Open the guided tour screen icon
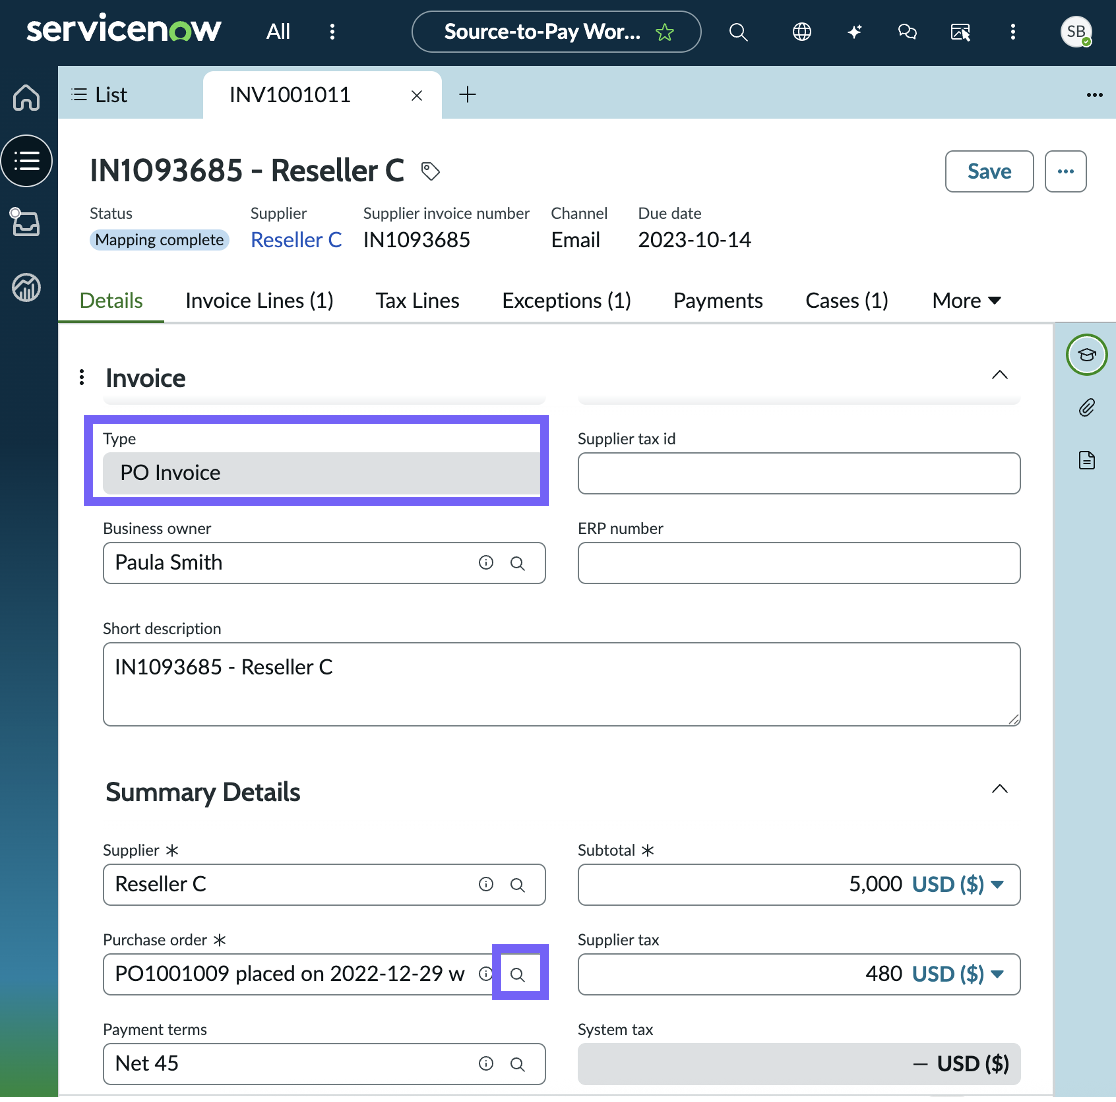 coord(960,32)
